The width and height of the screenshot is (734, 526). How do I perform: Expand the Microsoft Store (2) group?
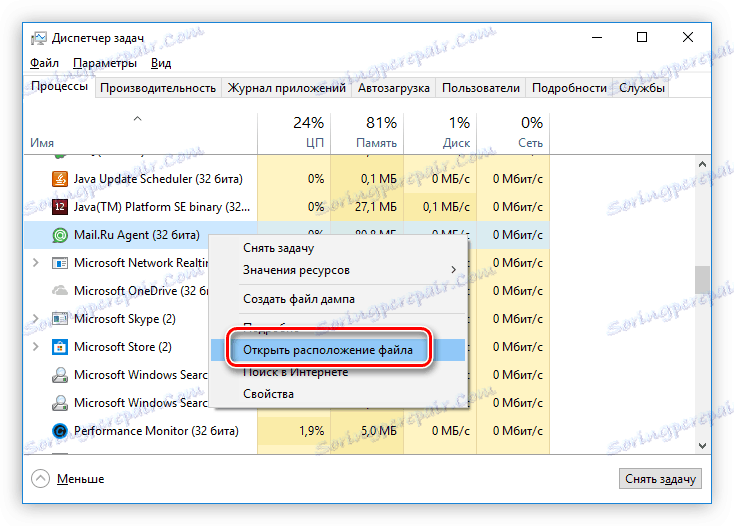[x=36, y=347]
